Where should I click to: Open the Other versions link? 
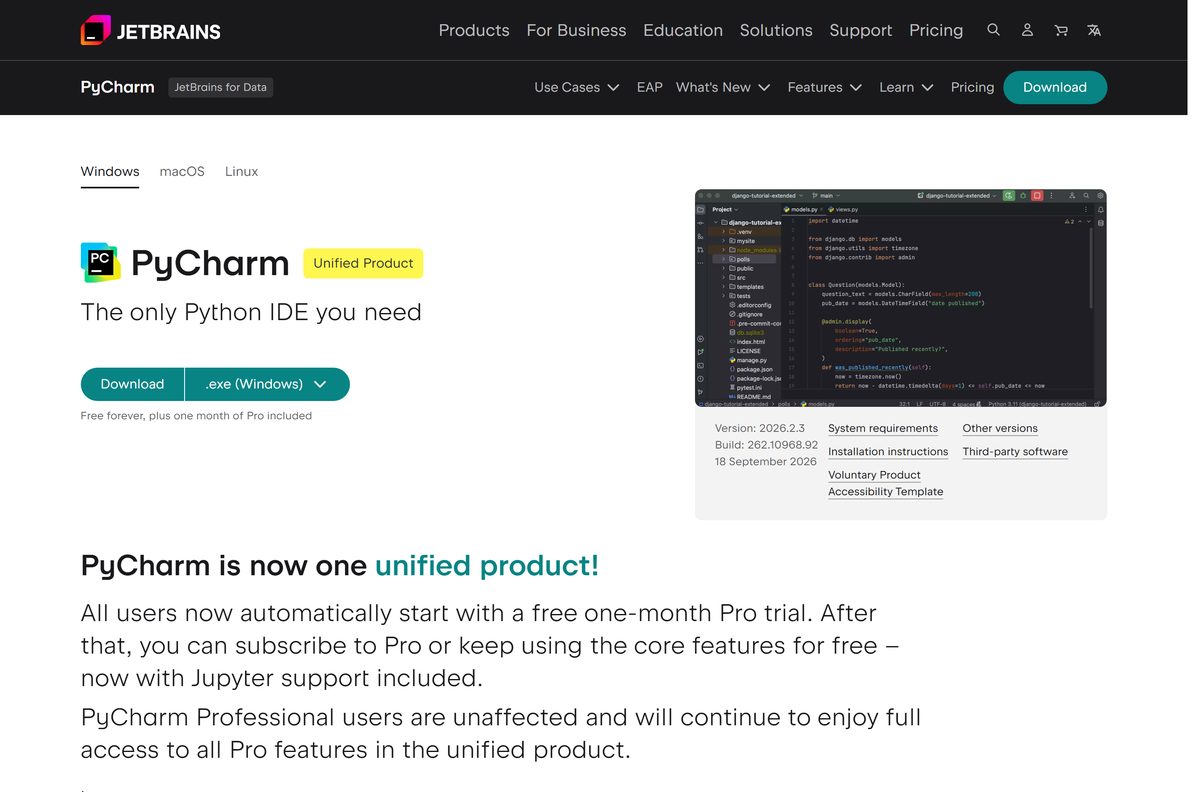point(1000,428)
